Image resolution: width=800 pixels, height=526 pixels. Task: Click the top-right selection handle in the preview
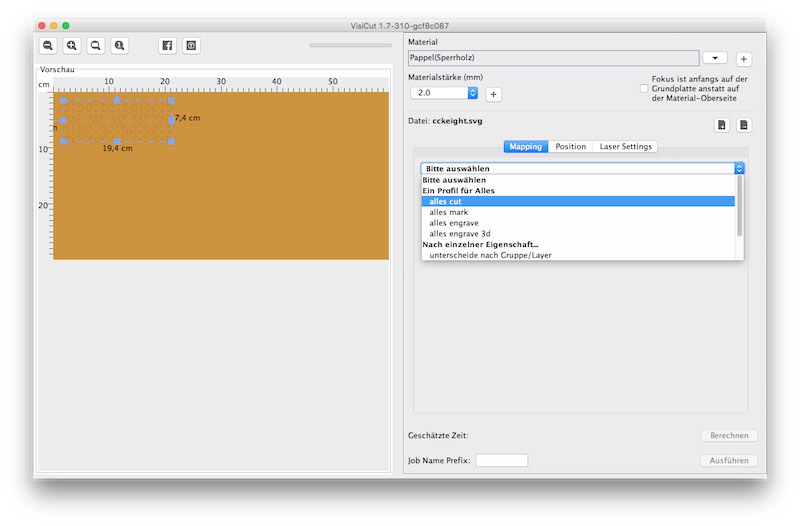click(x=171, y=101)
